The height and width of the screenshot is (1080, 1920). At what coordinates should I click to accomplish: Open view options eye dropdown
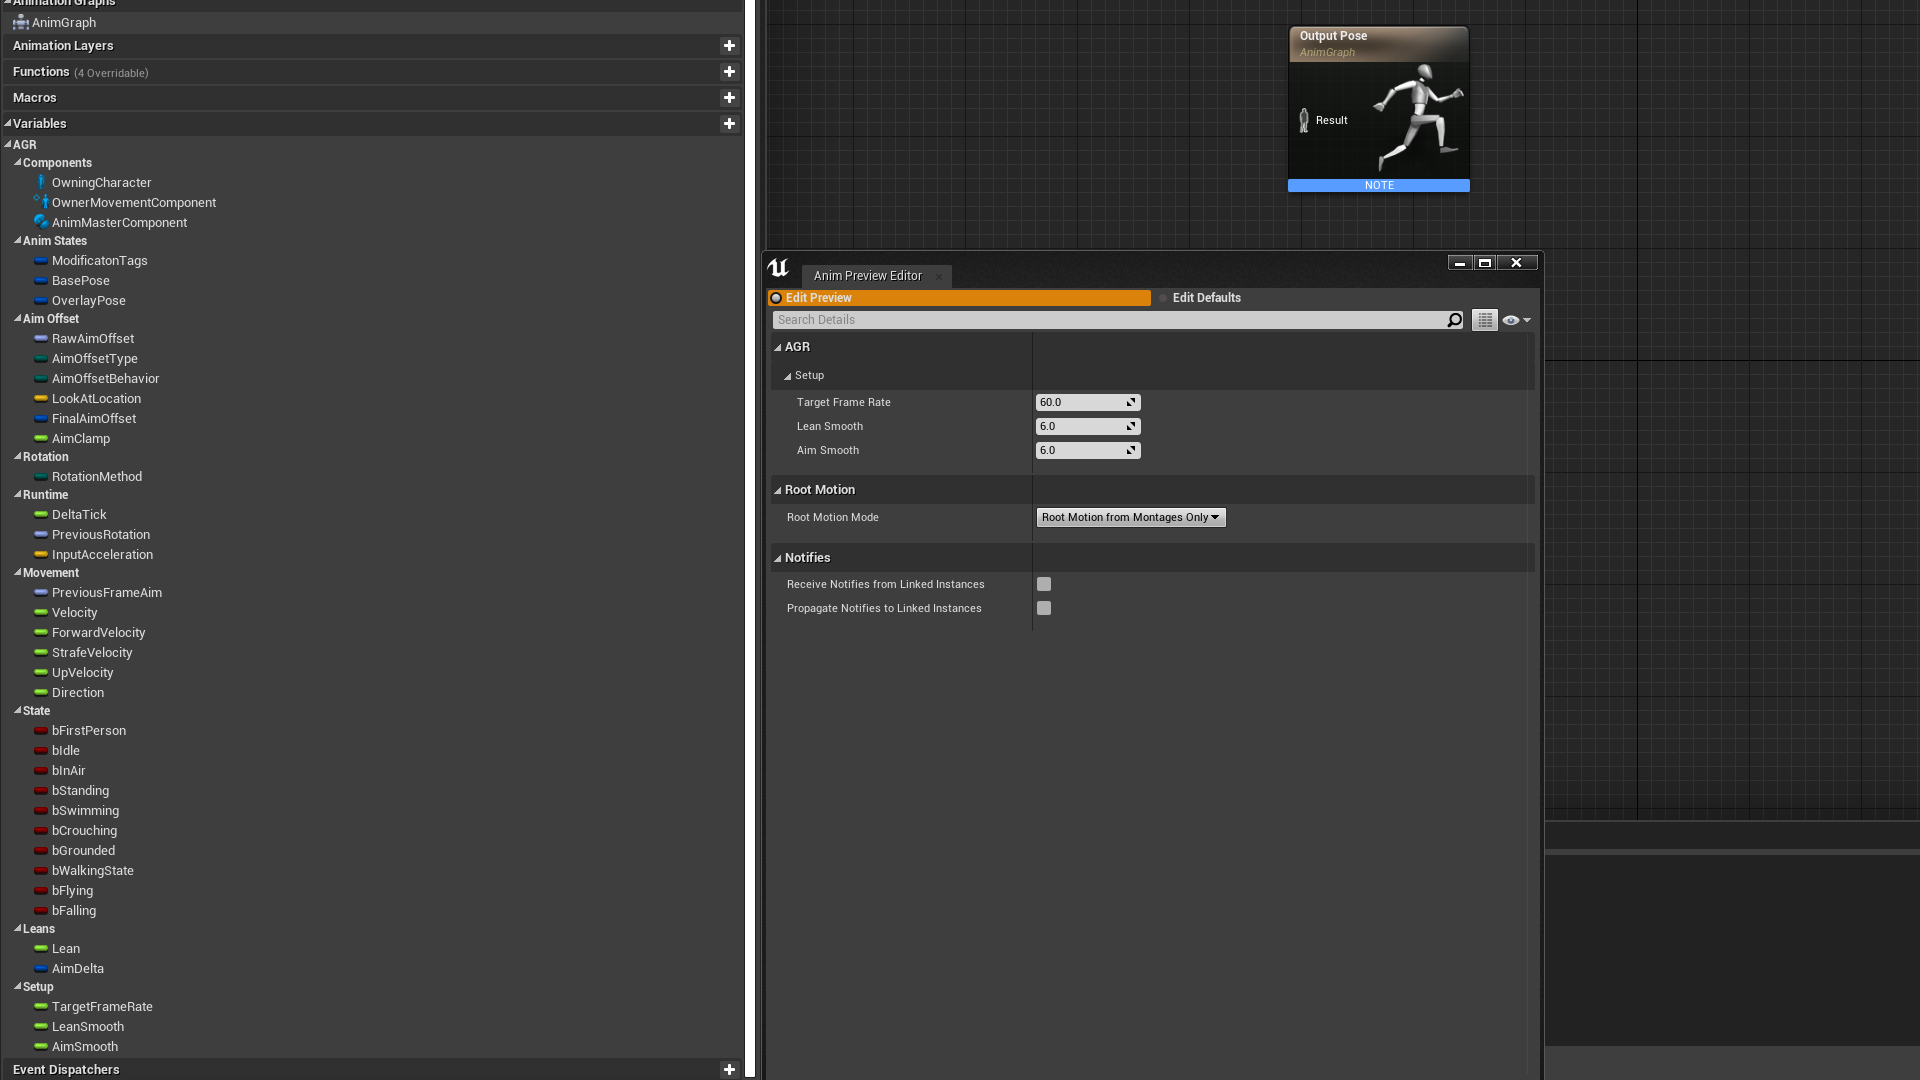pyautogui.click(x=1516, y=320)
